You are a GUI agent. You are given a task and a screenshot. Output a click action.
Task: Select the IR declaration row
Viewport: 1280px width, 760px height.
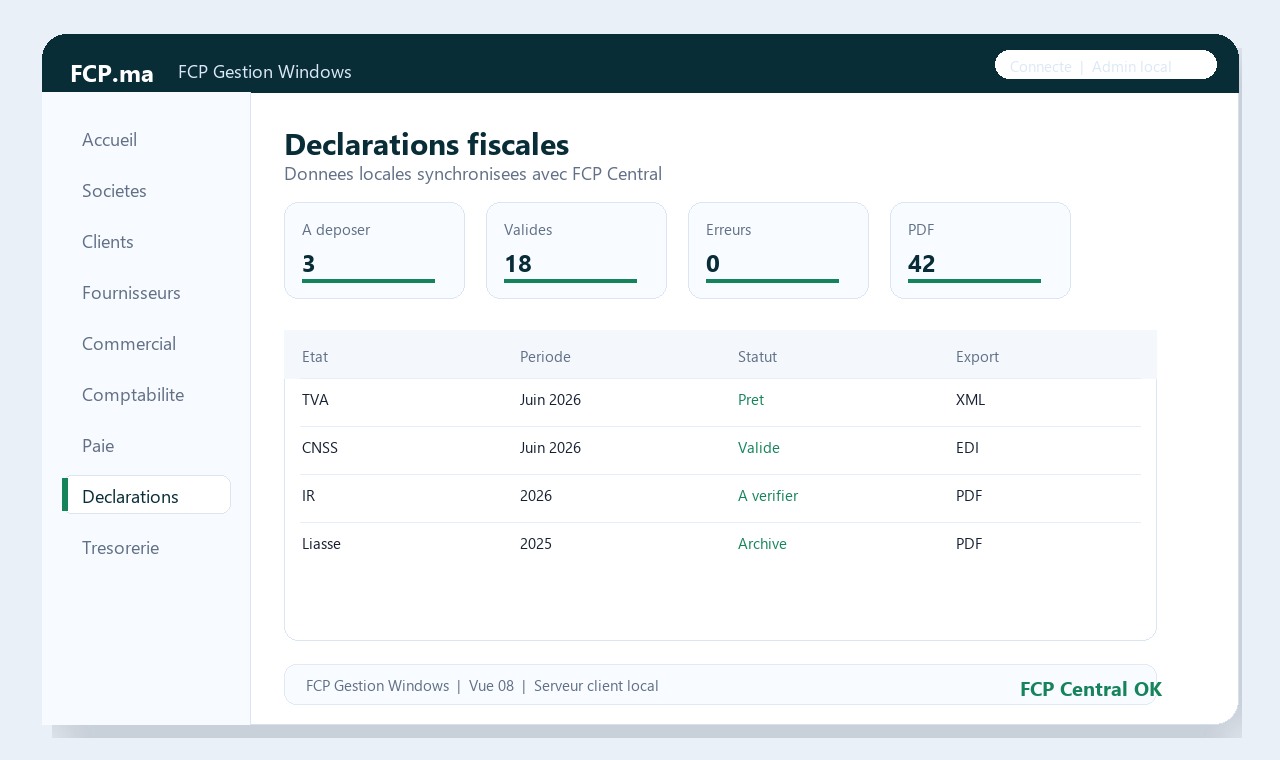pos(720,498)
